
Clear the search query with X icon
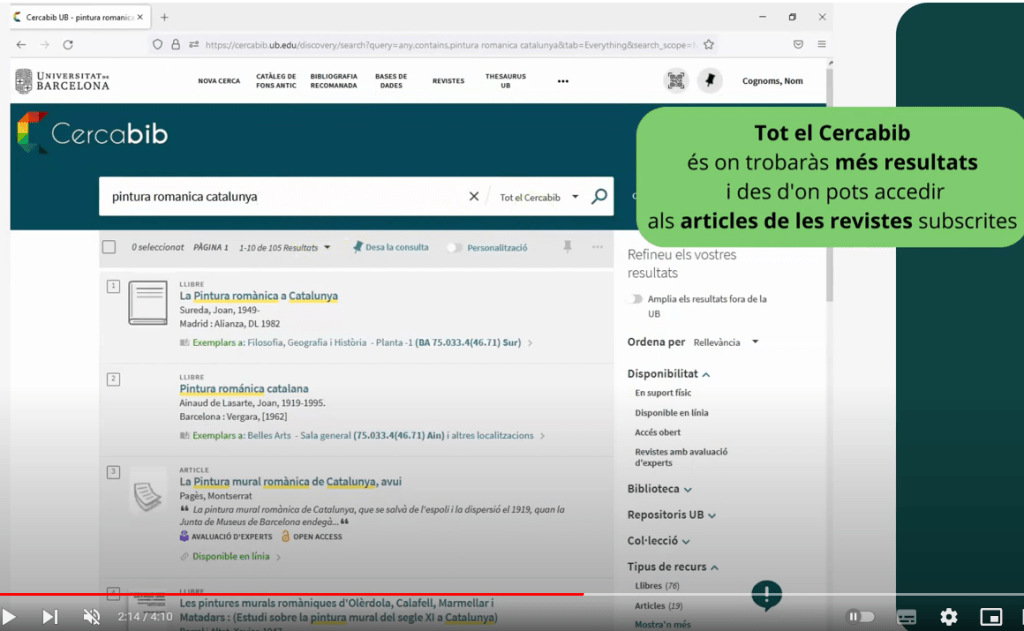474,197
